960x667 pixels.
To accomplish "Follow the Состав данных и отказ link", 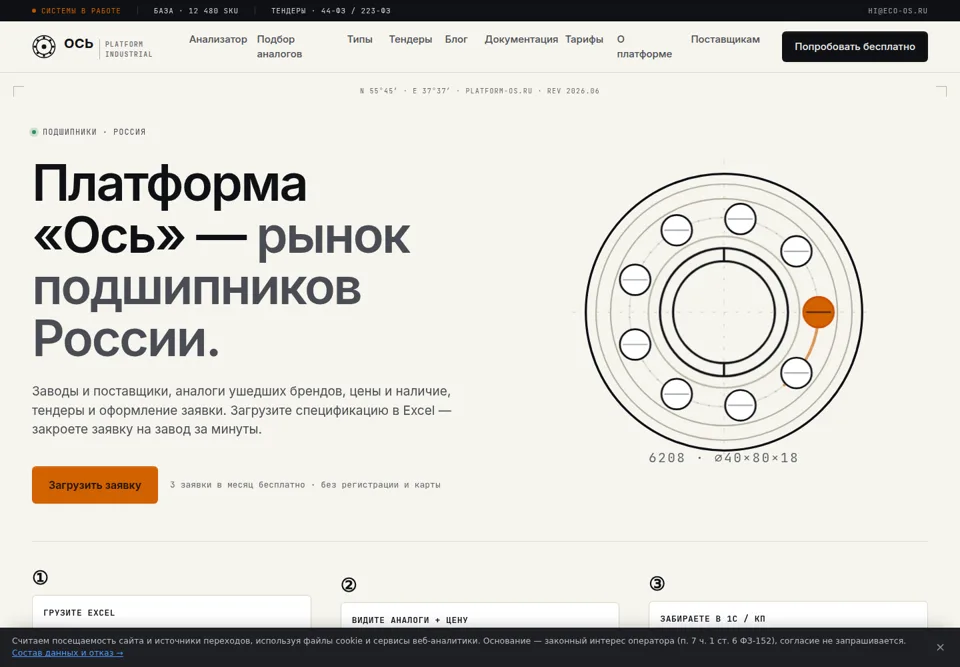I will coord(67,653).
